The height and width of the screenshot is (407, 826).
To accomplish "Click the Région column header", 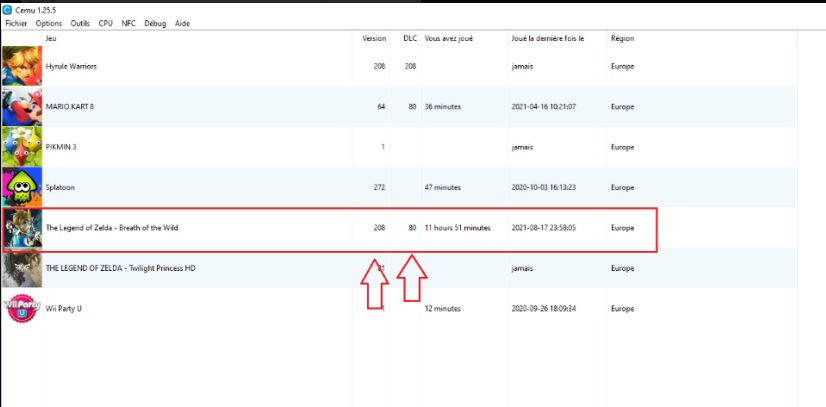I will (x=622, y=38).
